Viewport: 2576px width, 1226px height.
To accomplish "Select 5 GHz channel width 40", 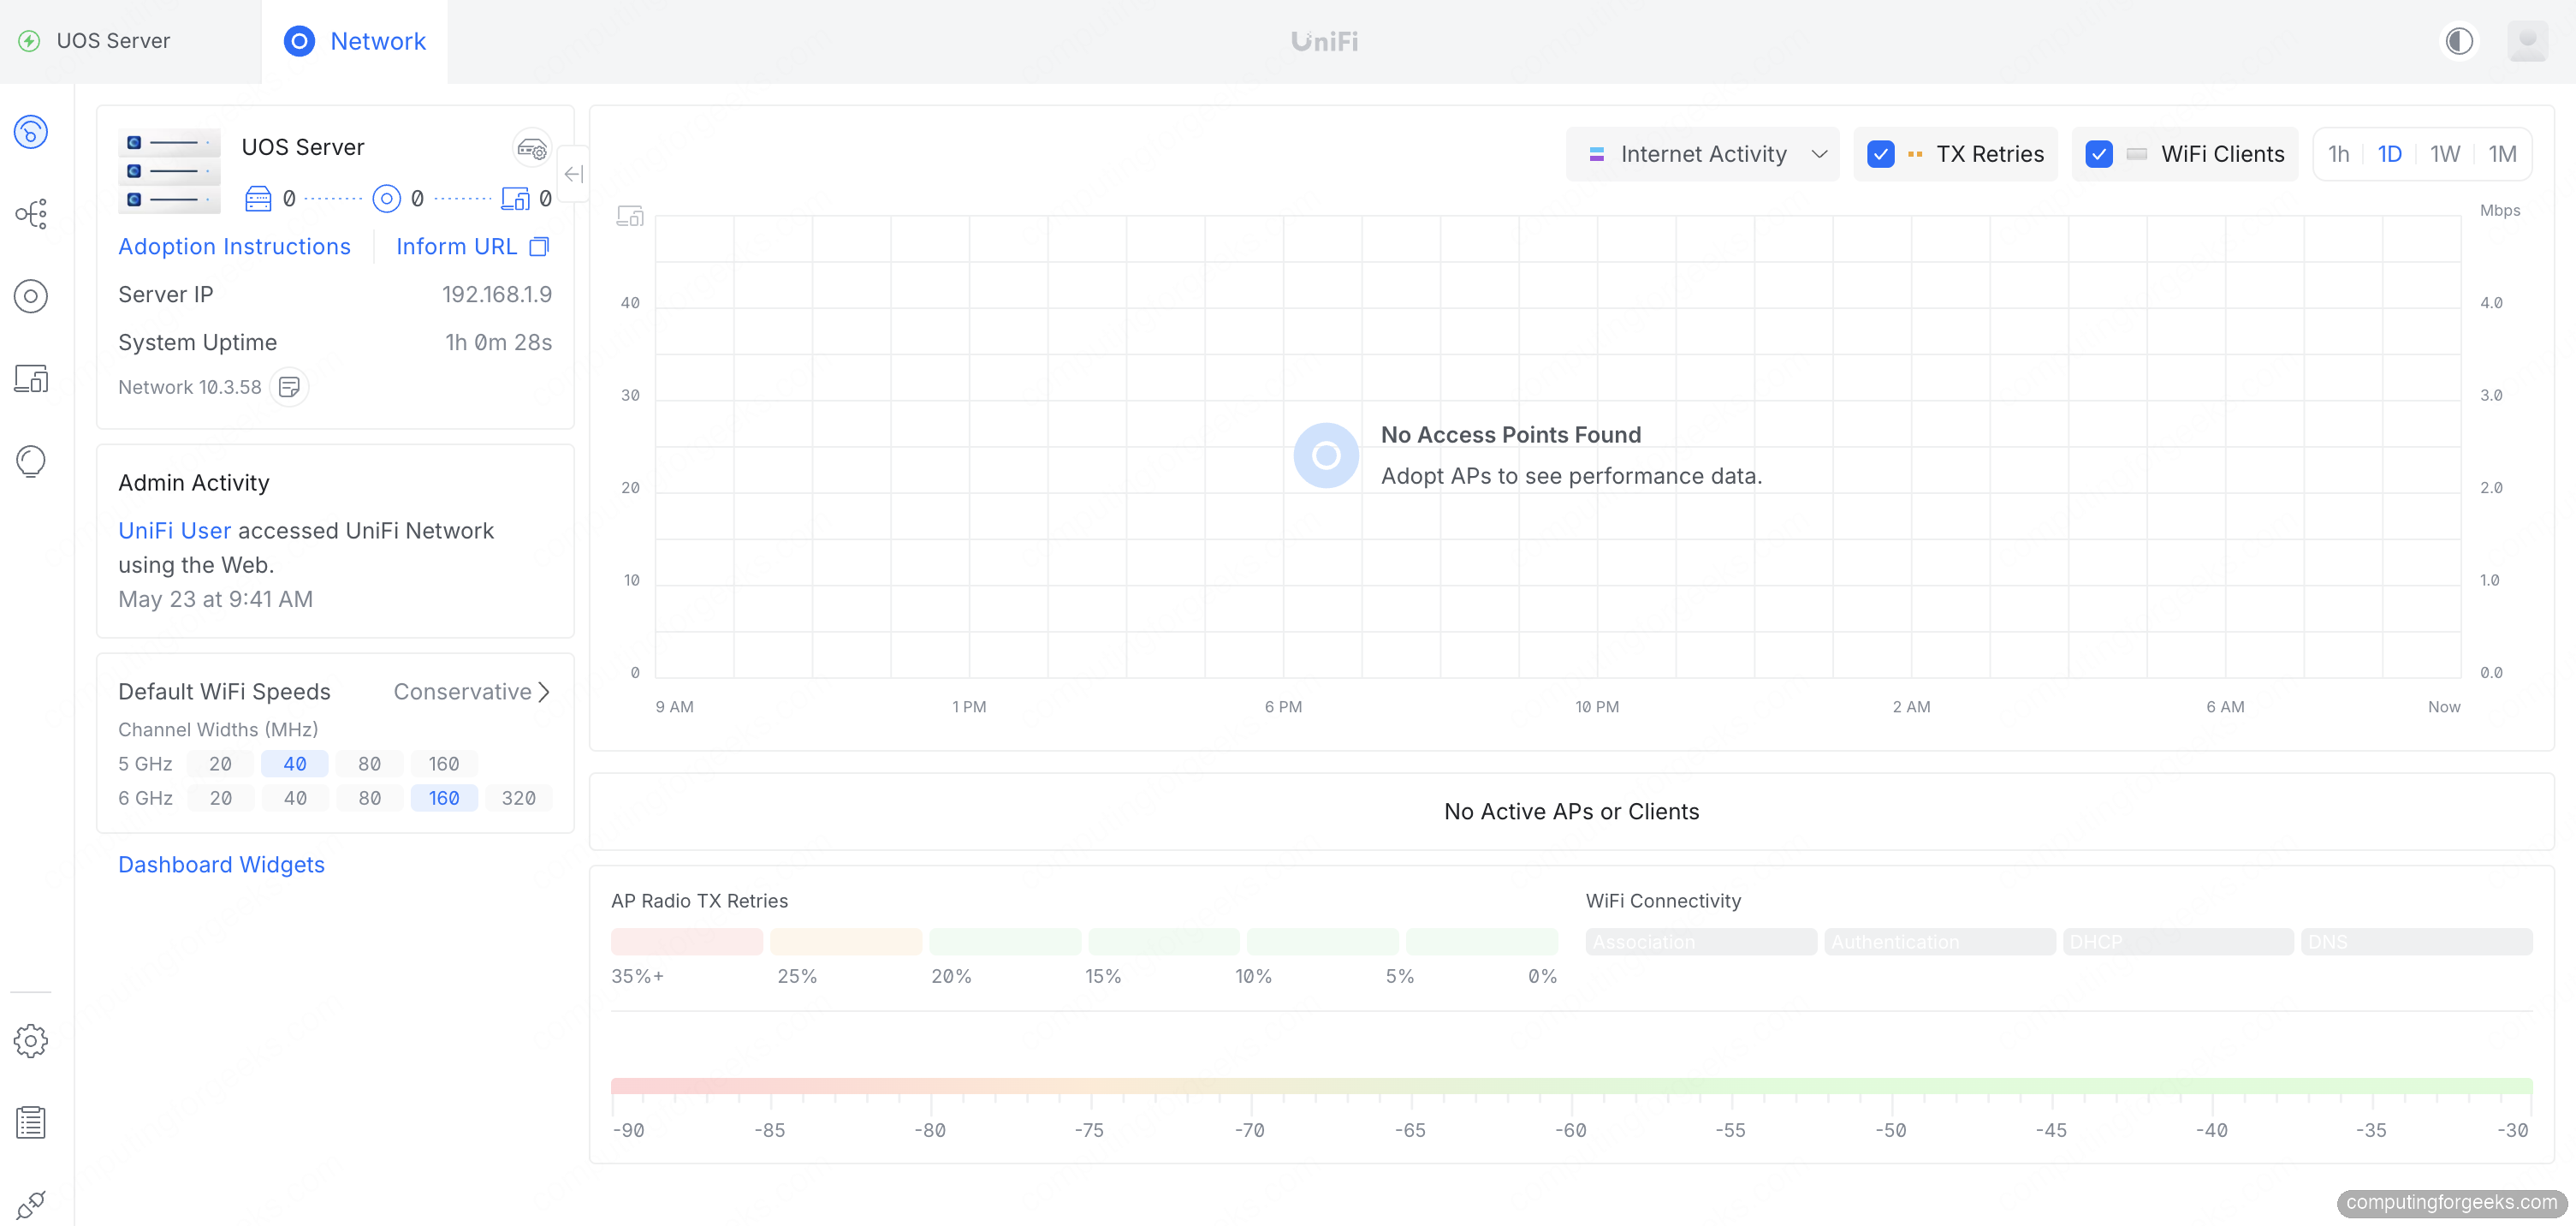I will click(294, 764).
